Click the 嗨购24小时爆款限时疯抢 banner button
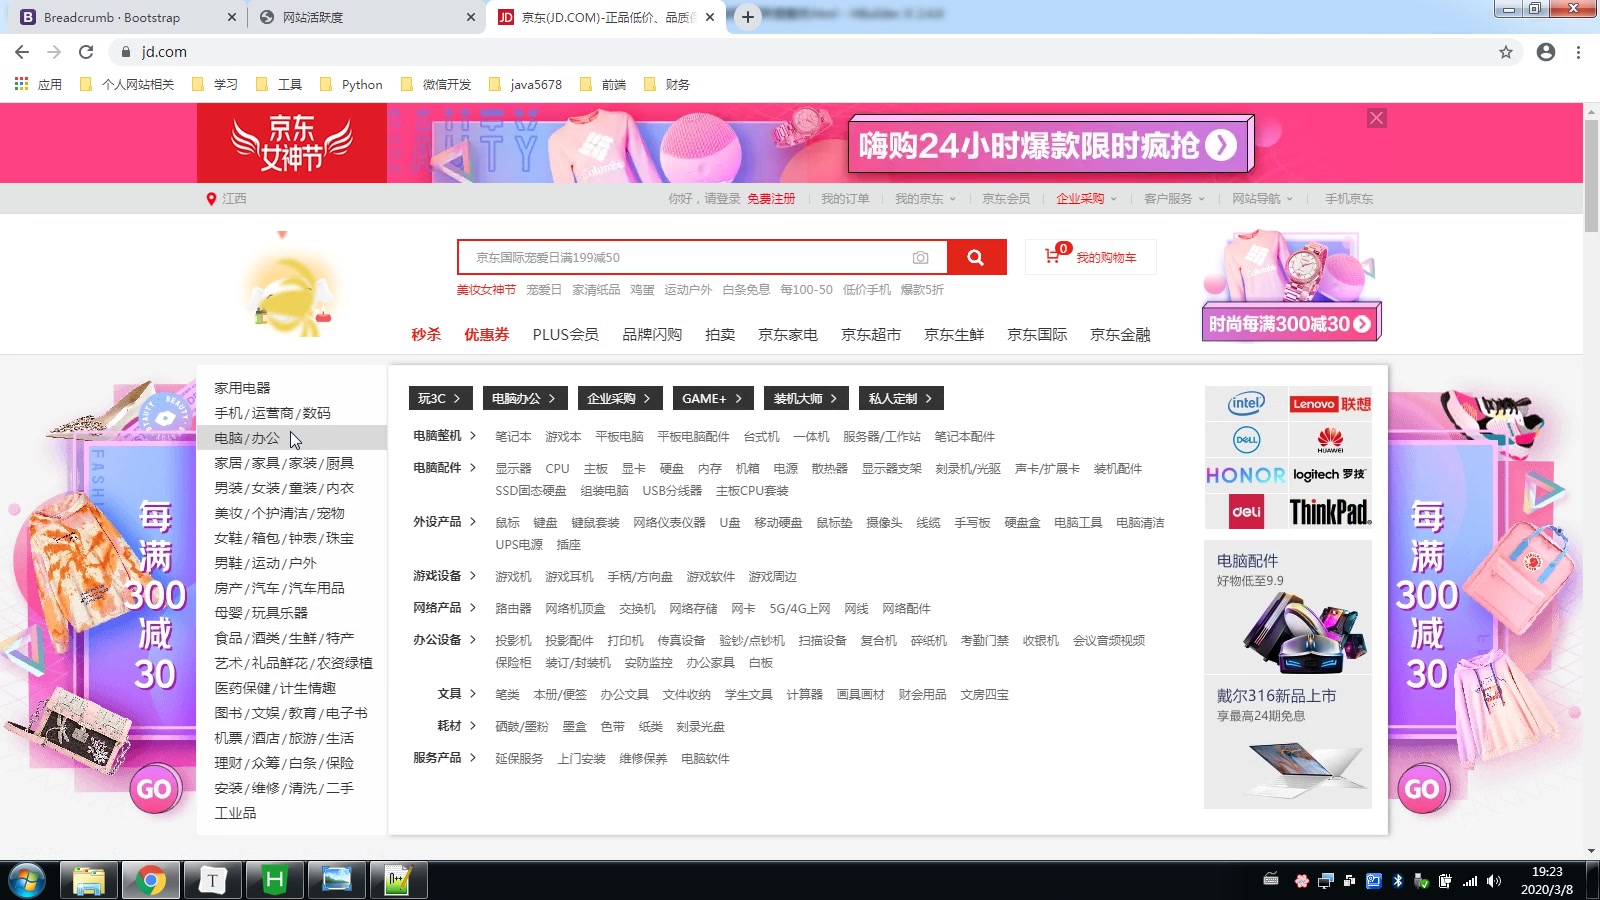The width and height of the screenshot is (1600, 900). tap(1049, 146)
